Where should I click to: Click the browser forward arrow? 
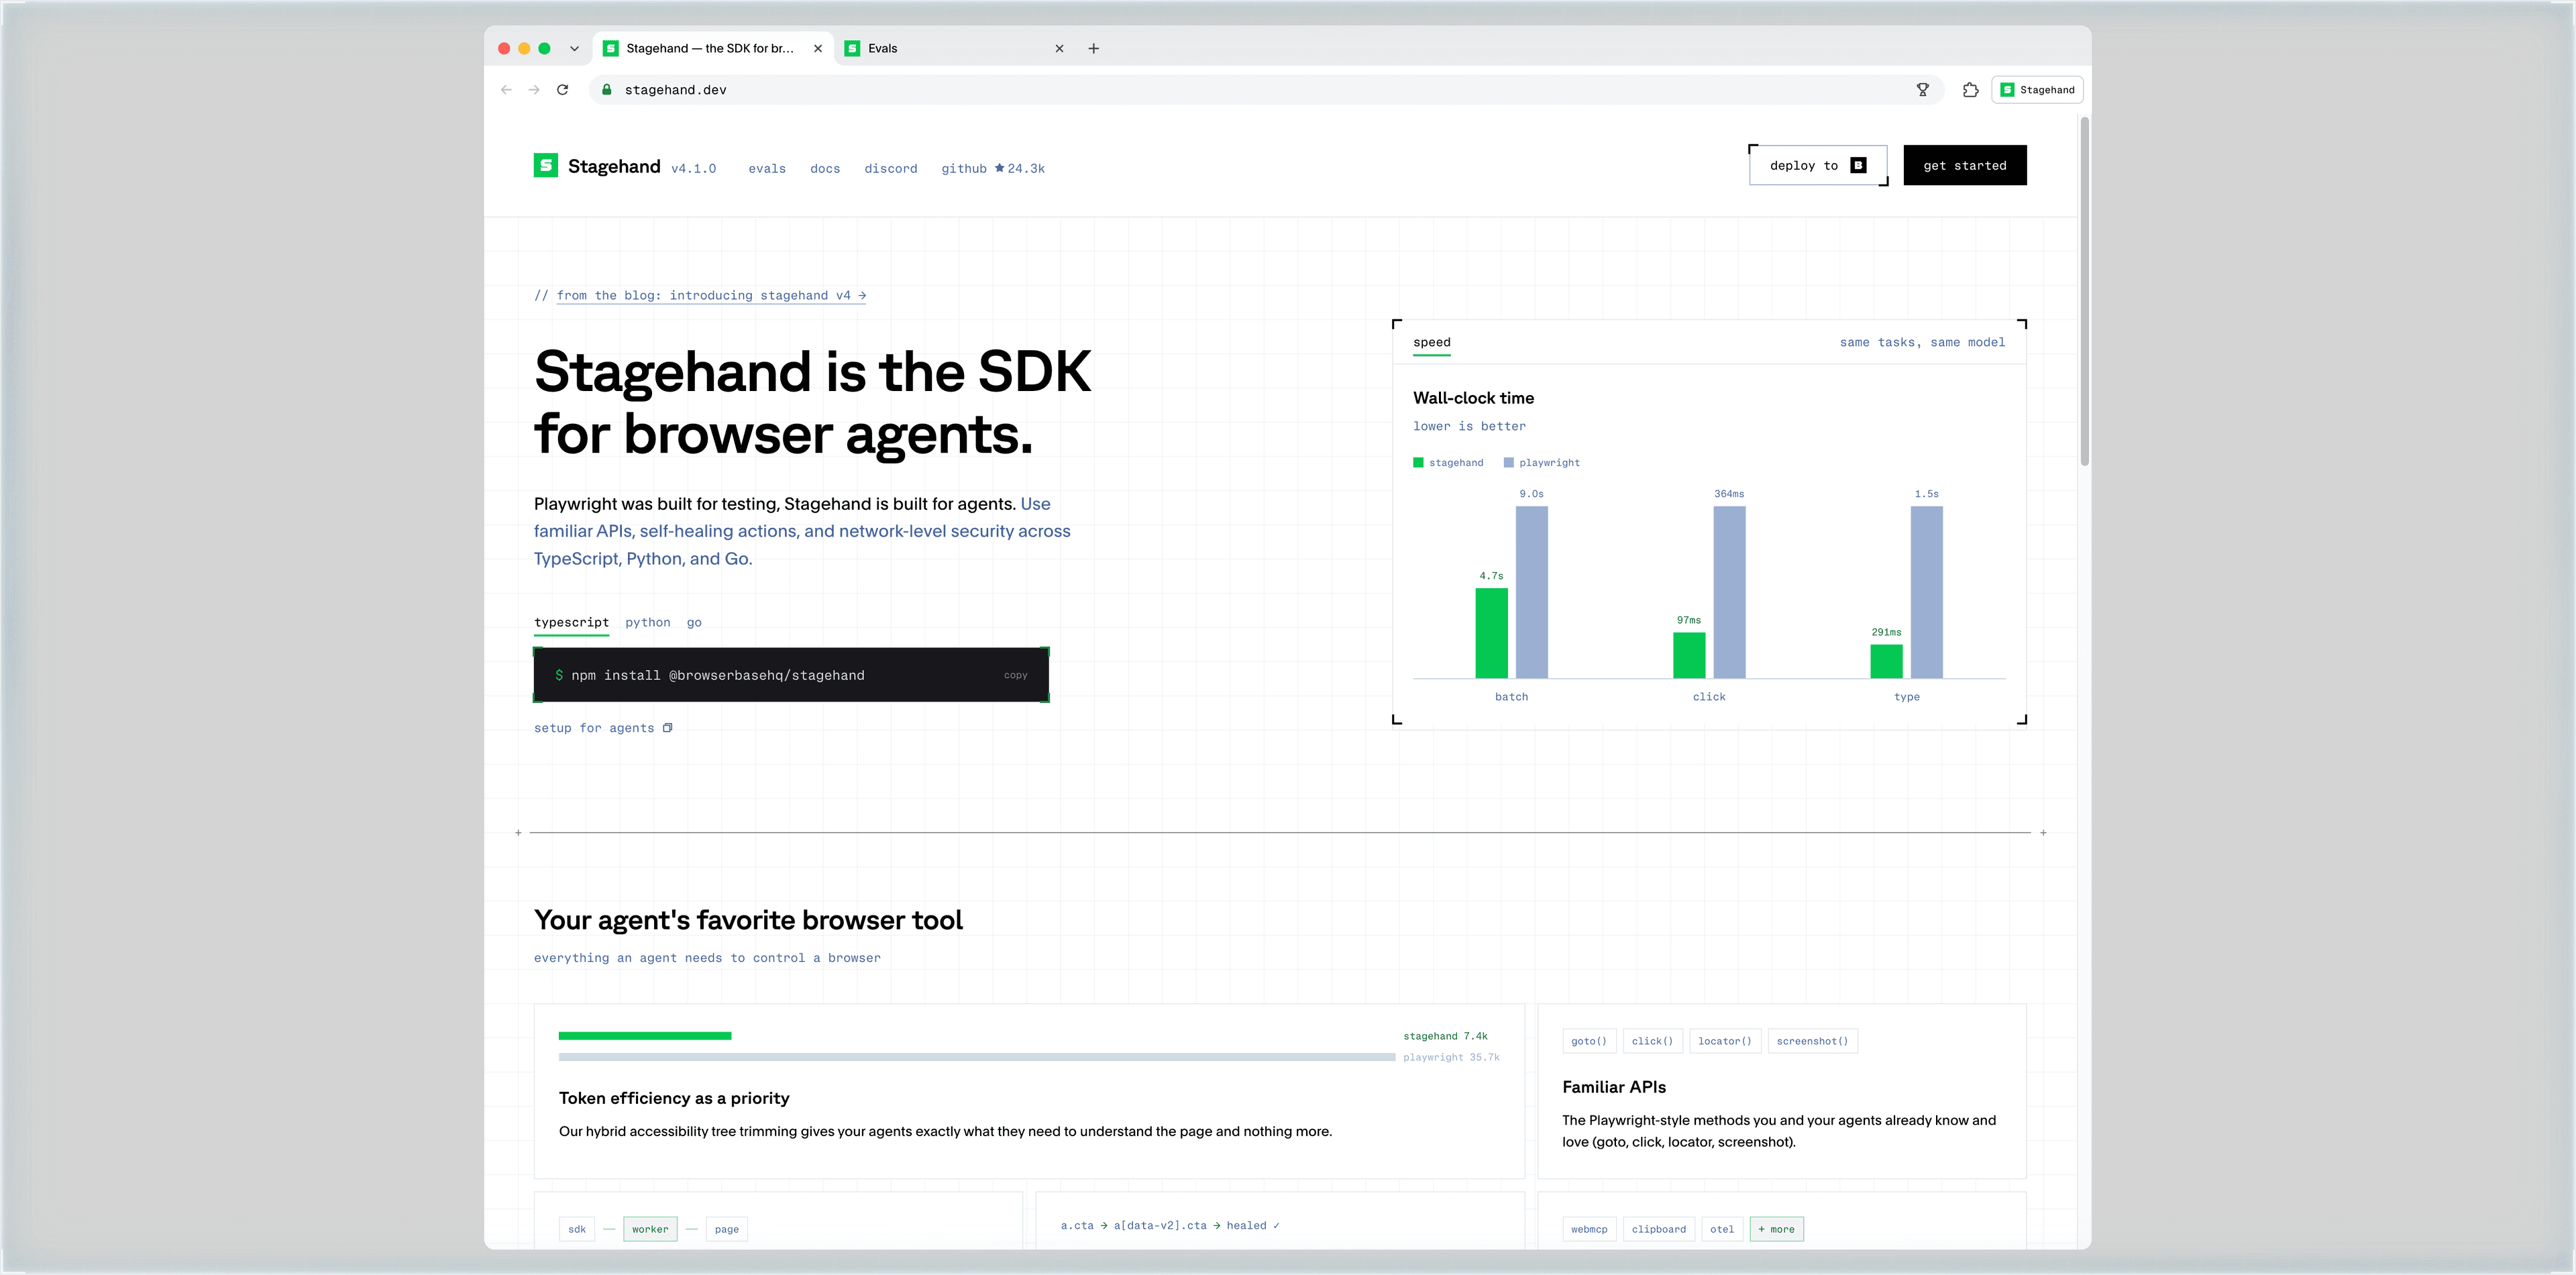(534, 90)
